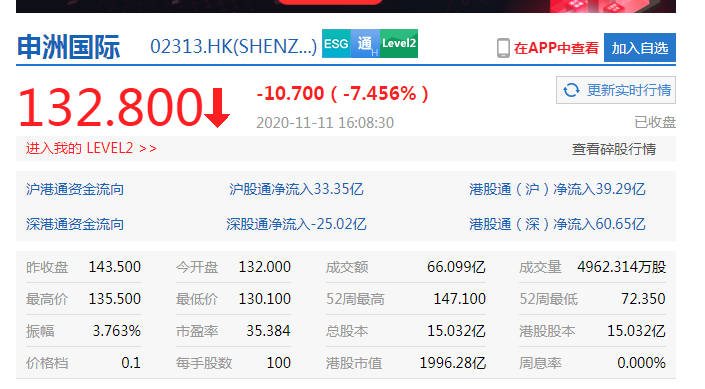This screenshot has height=389, width=705.
Task: Click 每手股数 value 100
Action: click(x=279, y=363)
